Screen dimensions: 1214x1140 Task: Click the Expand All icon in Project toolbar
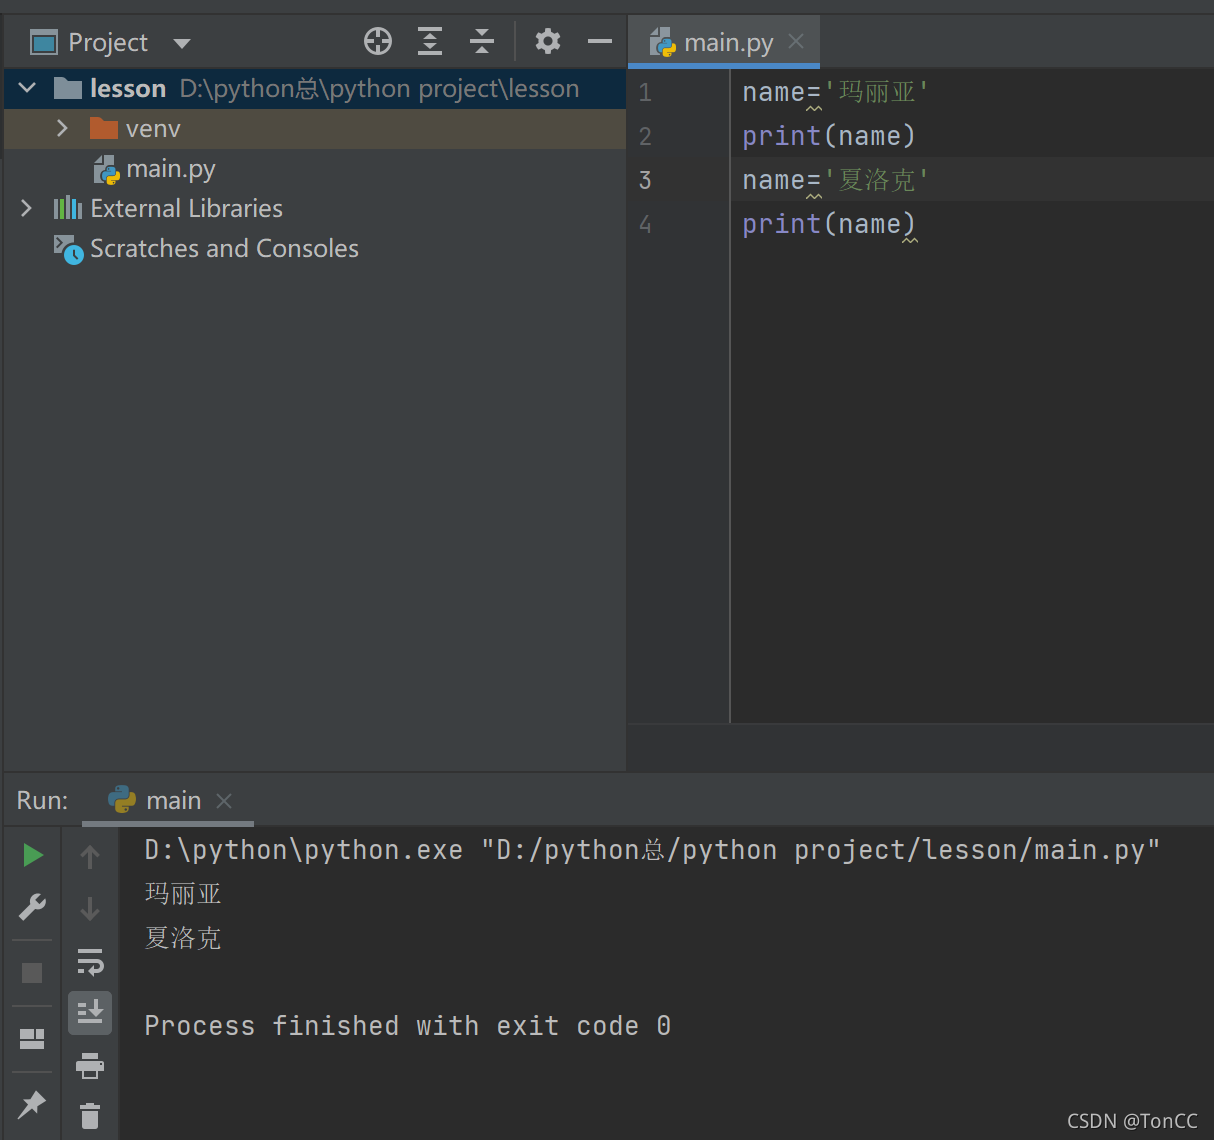(430, 41)
